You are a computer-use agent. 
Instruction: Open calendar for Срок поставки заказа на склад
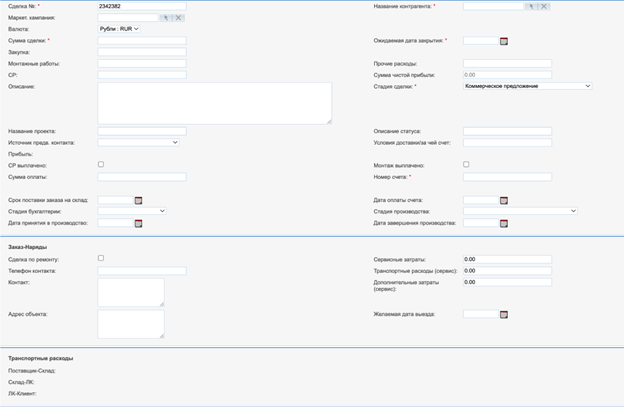coord(138,200)
